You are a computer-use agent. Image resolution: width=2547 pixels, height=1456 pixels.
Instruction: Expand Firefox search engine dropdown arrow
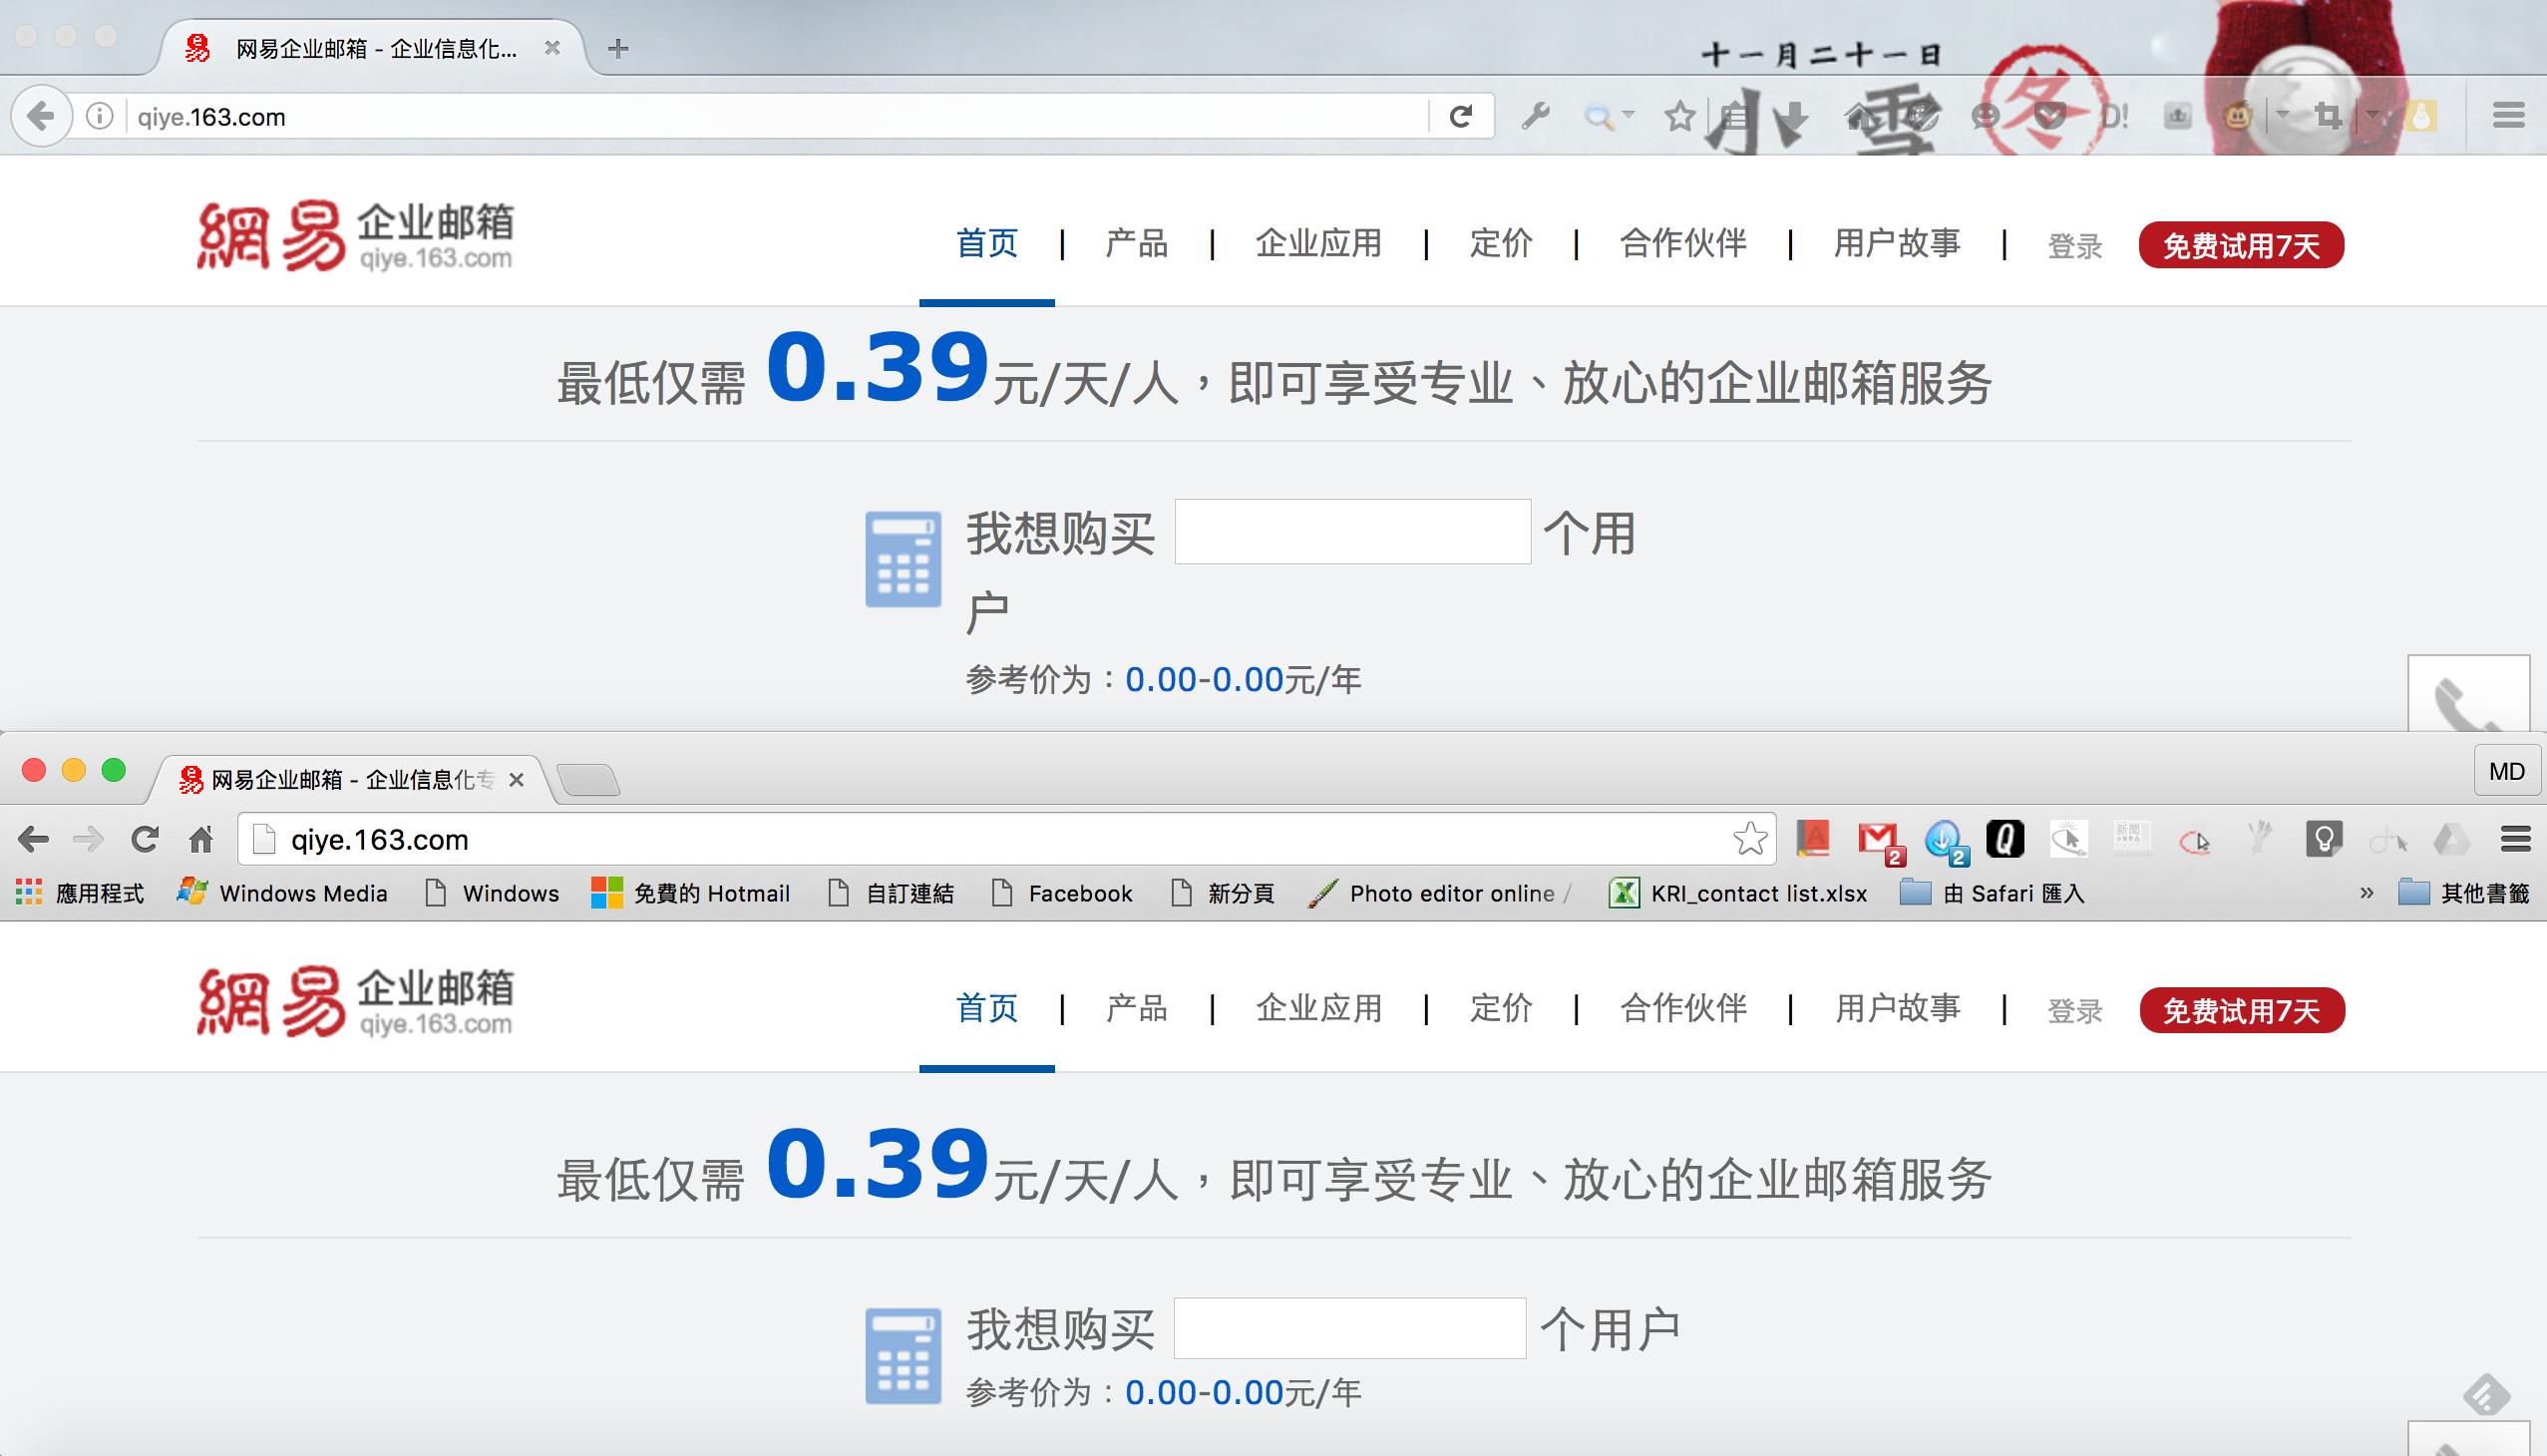pyautogui.click(x=1628, y=115)
